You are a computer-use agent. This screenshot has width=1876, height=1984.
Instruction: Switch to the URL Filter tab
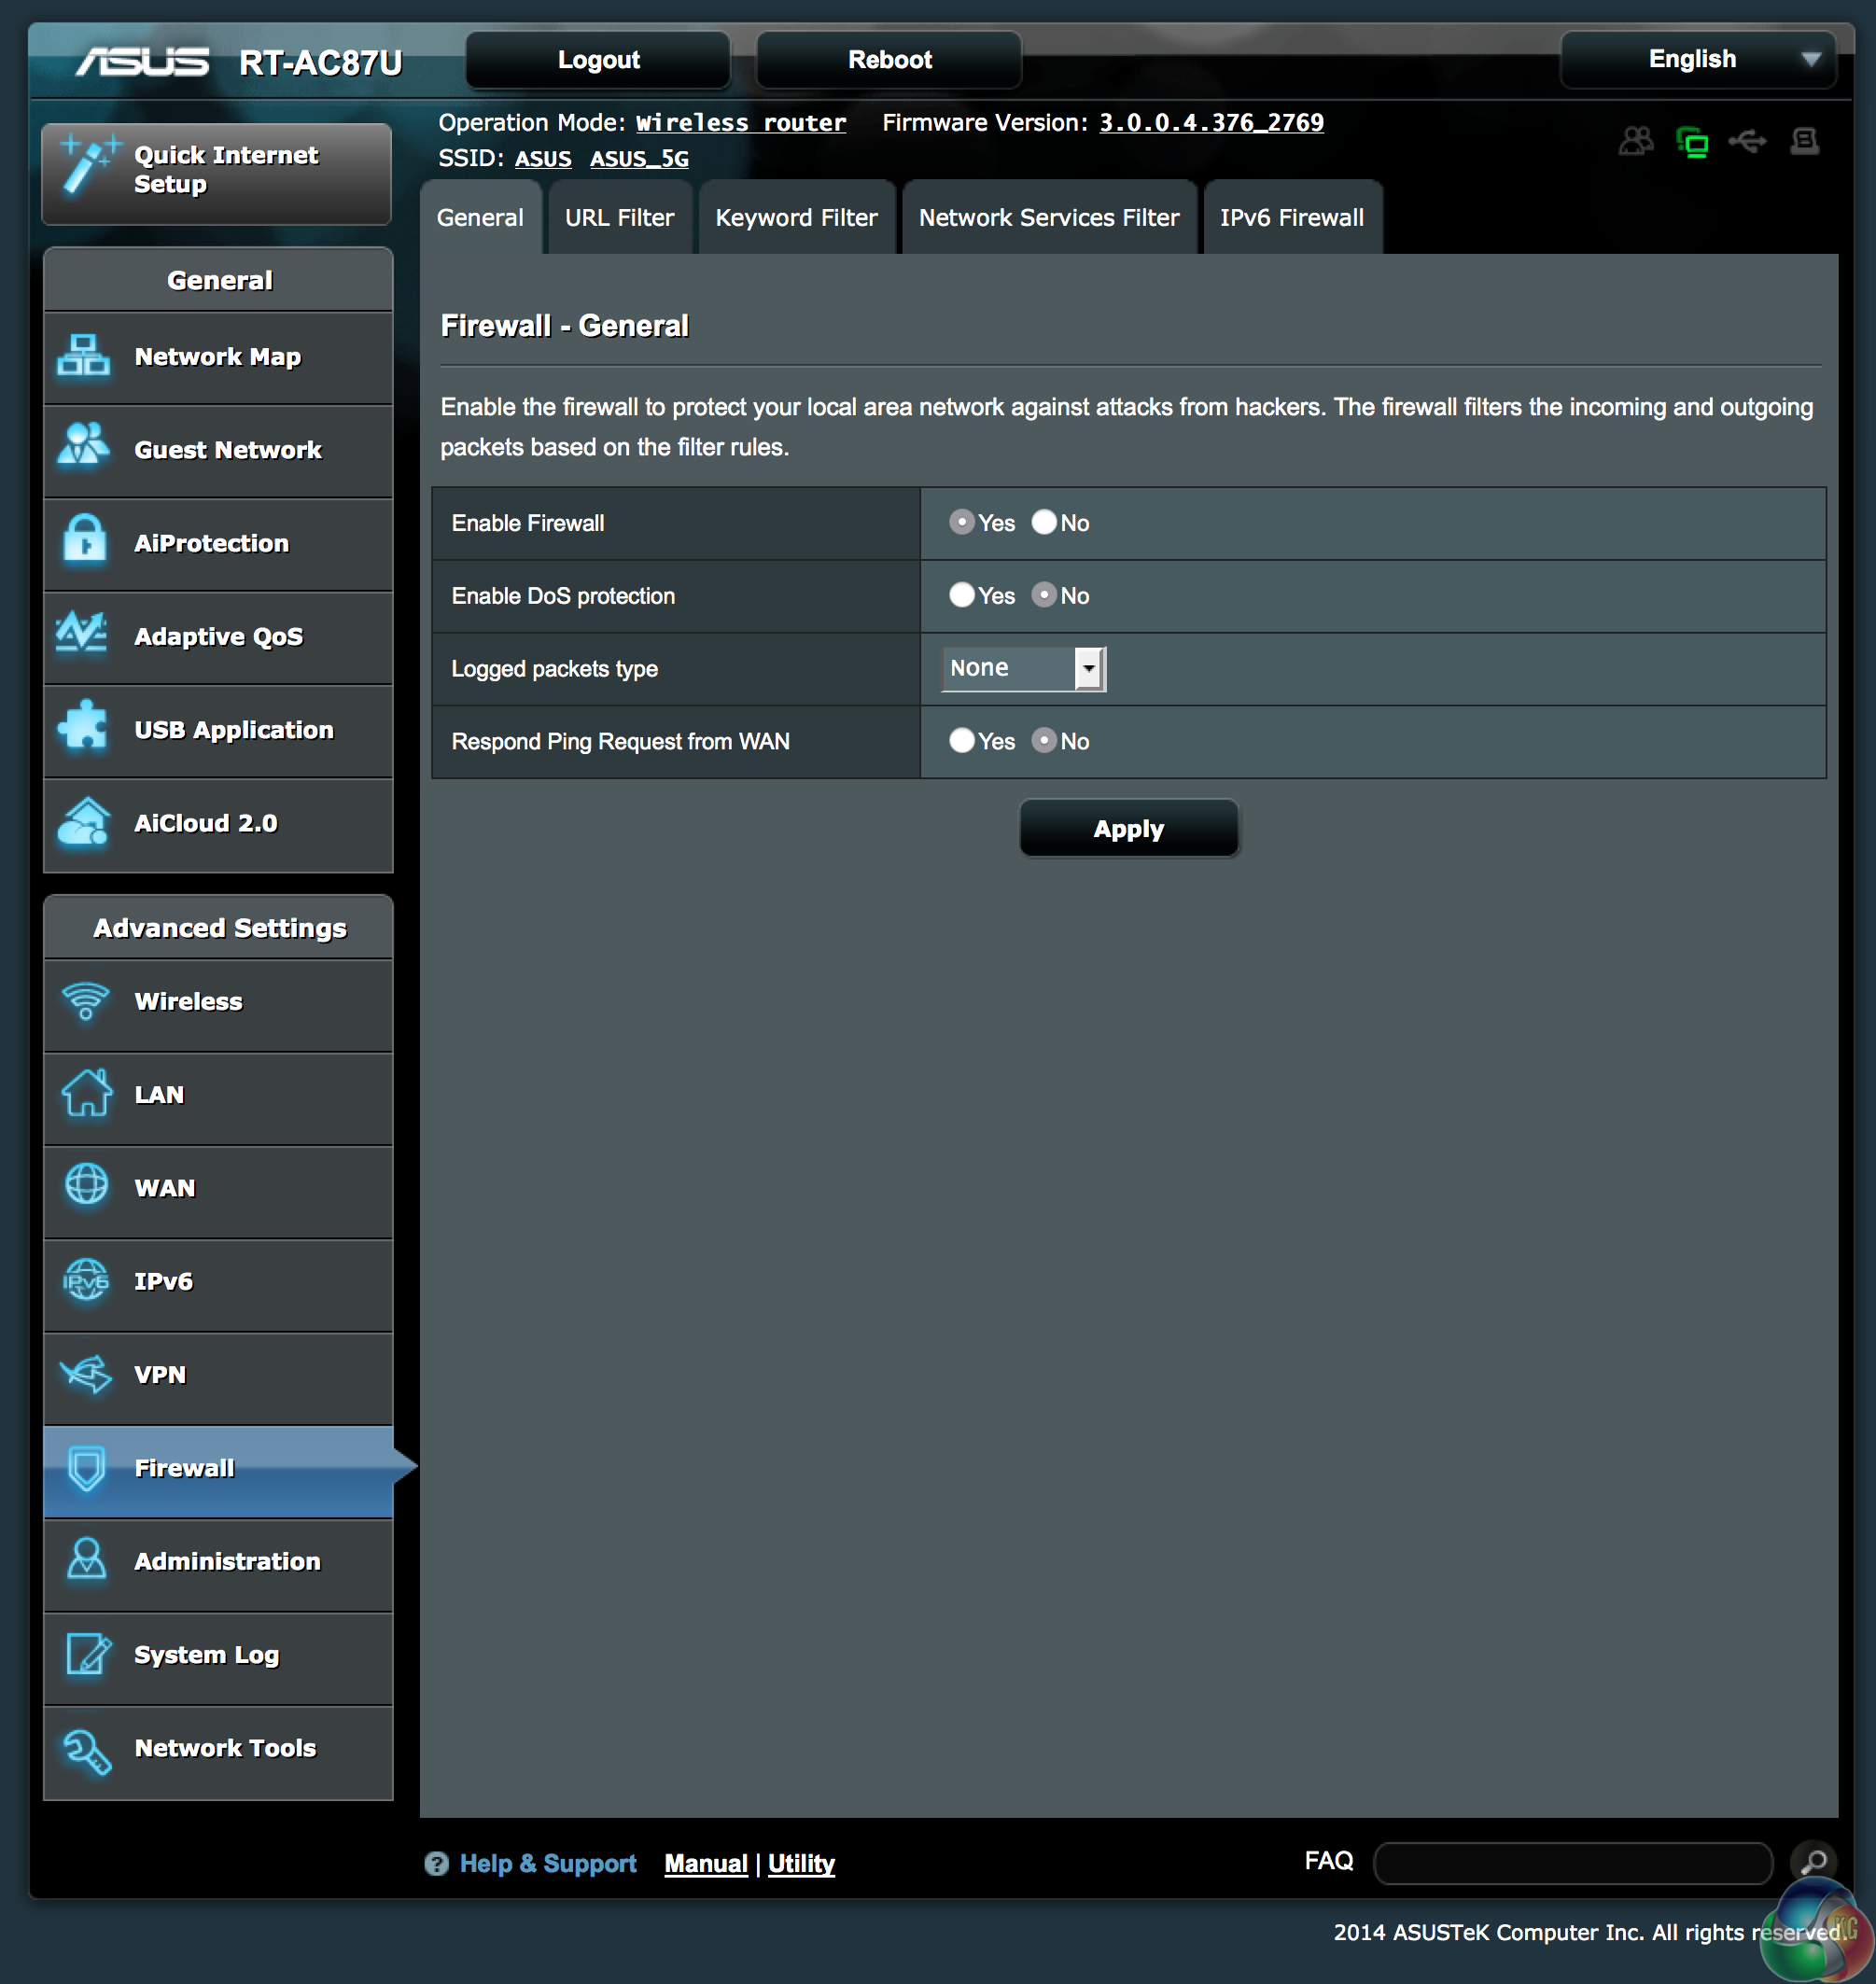(x=619, y=218)
